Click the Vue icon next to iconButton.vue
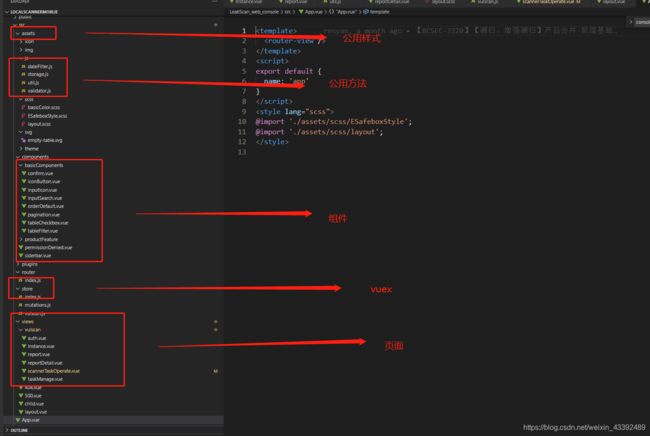Image resolution: width=650 pixels, height=436 pixels. point(24,182)
